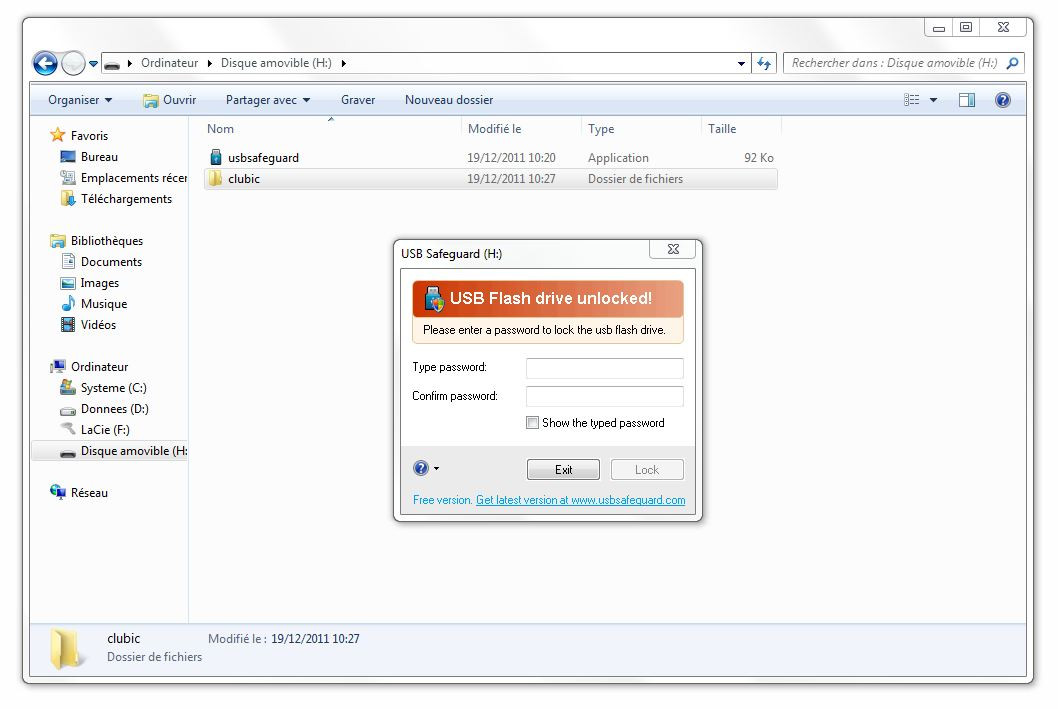The height and width of the screenshot is (709, 1058).
Task: Open the Organiser dropdown menu
Action: coord(80,100)
